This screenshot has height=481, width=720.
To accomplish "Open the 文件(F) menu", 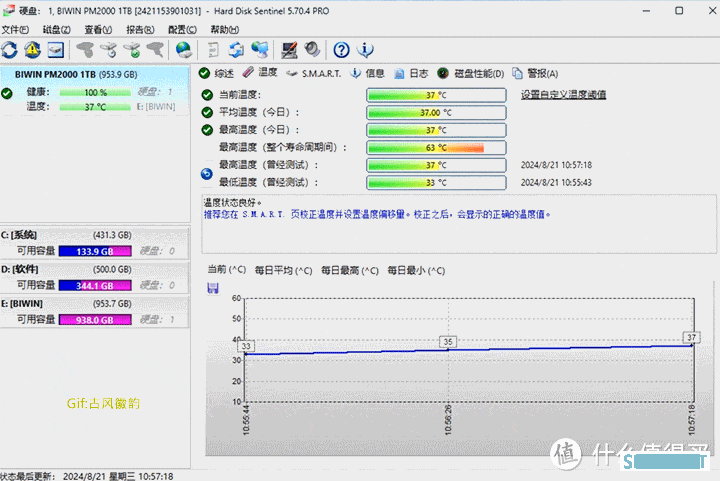I will (x=15, y=29).
